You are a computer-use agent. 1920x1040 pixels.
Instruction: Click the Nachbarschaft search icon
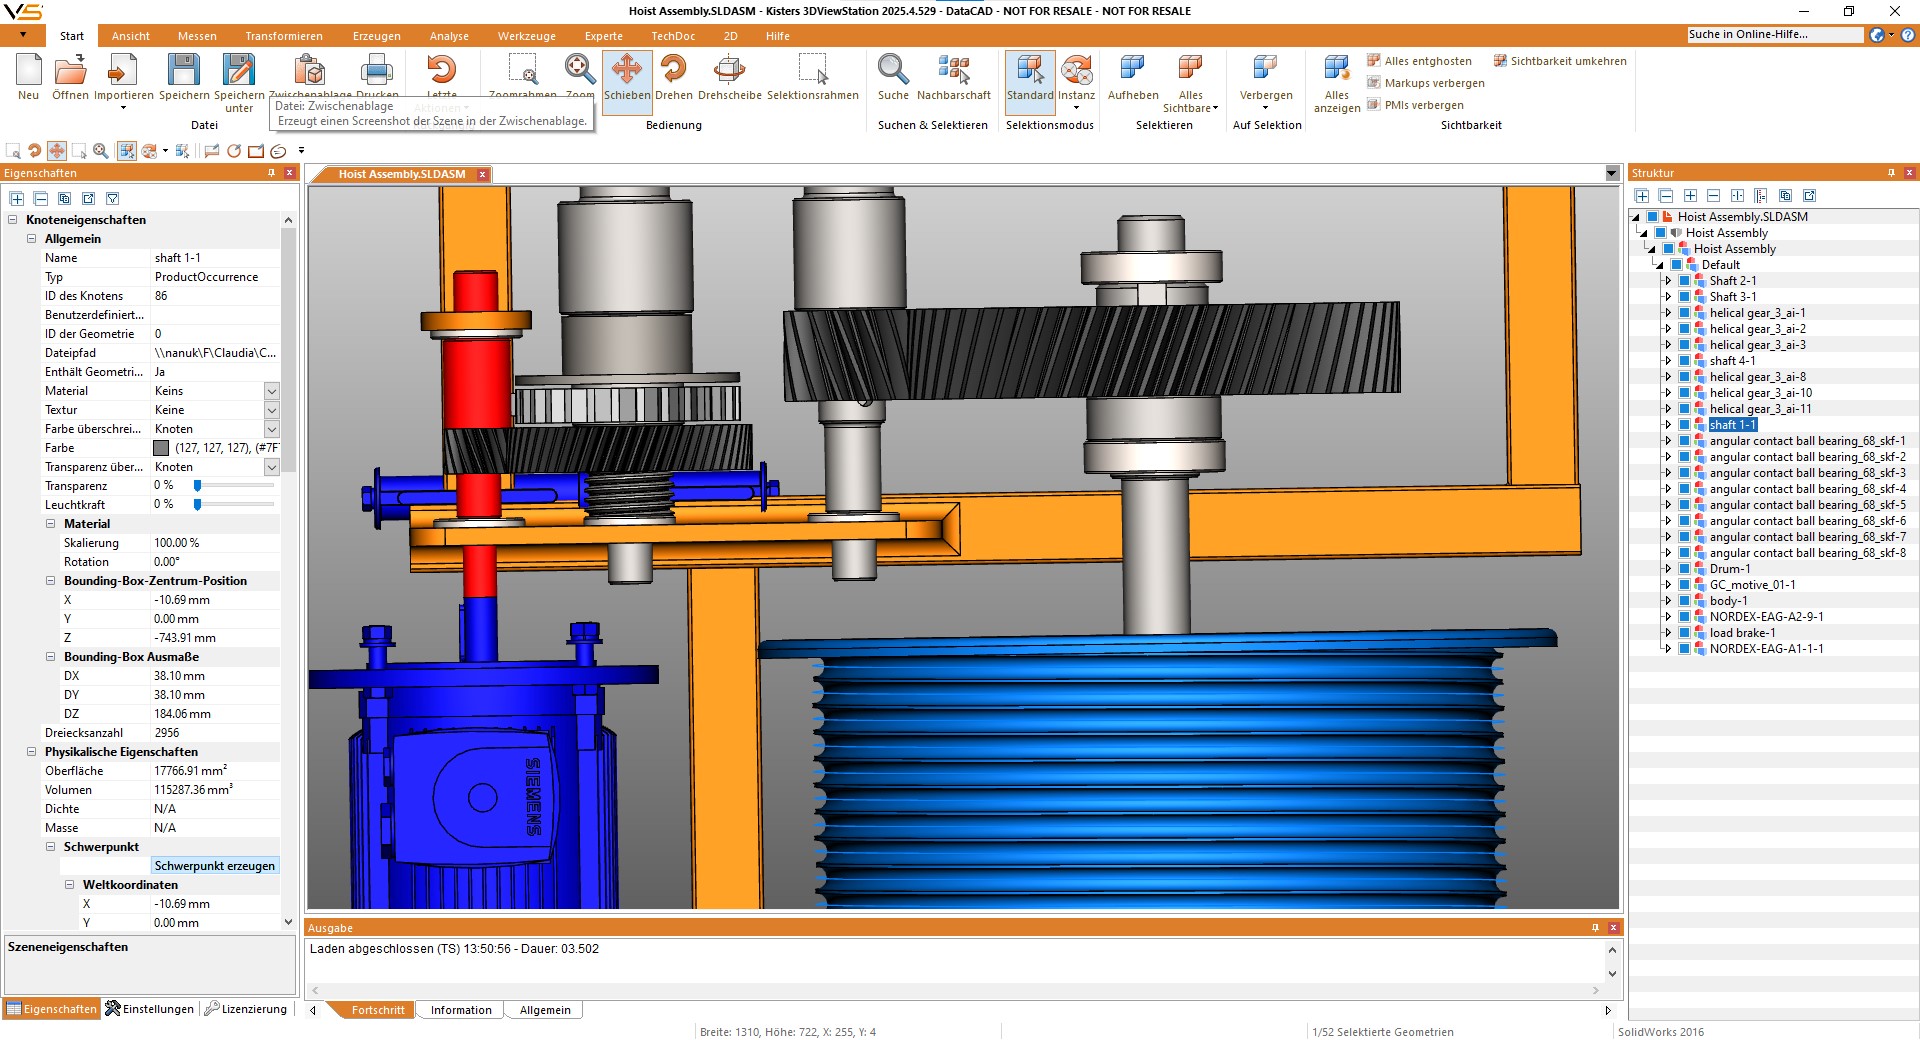[953, 71]
